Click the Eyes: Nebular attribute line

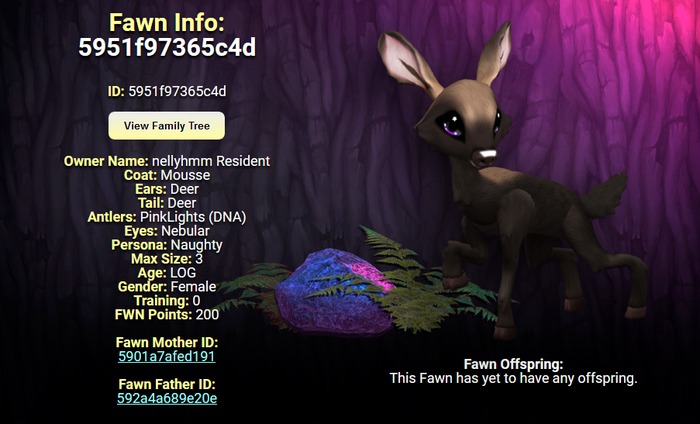tap(167, 231)
